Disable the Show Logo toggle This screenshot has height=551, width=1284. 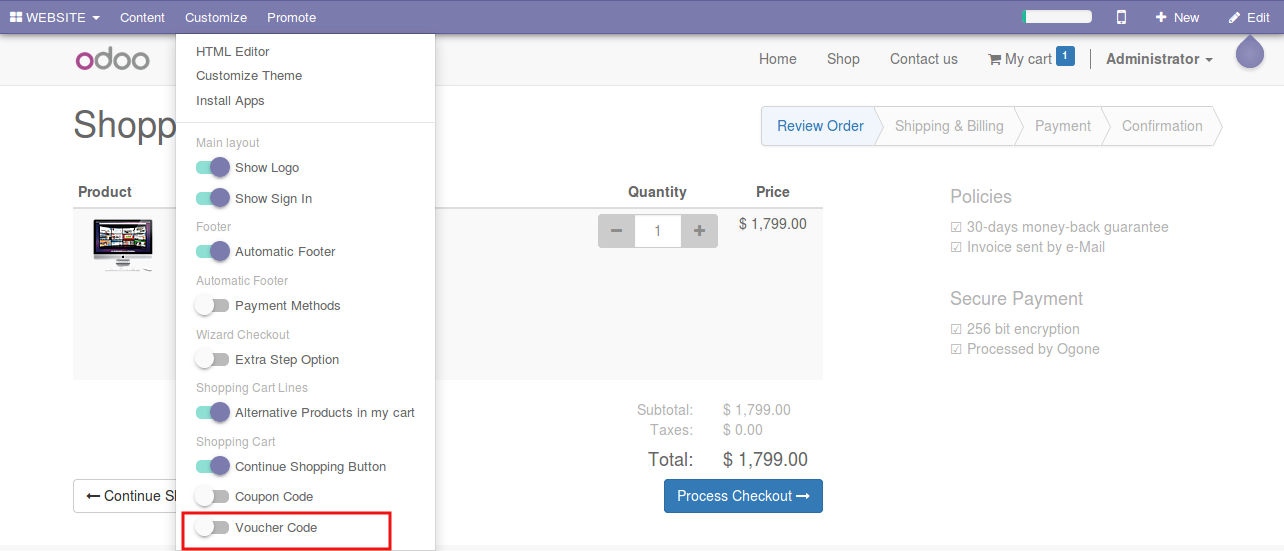[212, 167]
